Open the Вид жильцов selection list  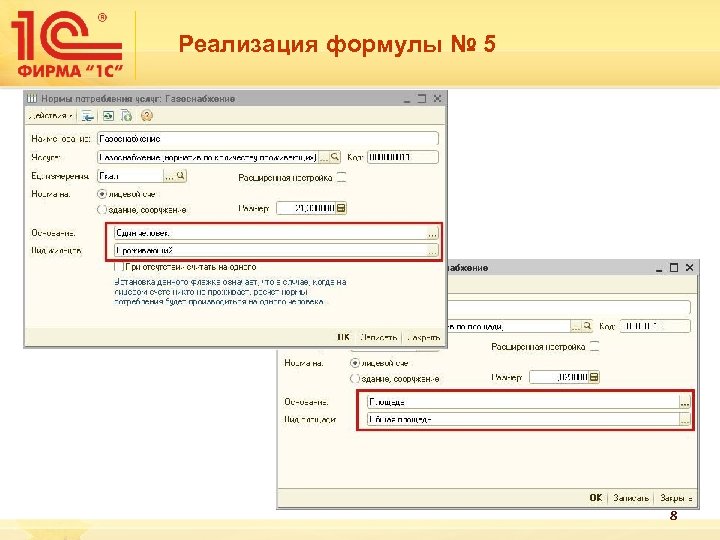pos(432,251)
